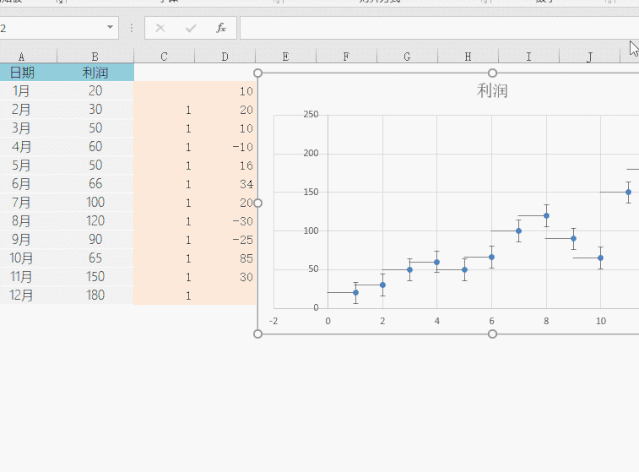Select profit cell with value 90
Image resolution: width=639 pixels, height=472 pixels.
(x=95, y=239)
